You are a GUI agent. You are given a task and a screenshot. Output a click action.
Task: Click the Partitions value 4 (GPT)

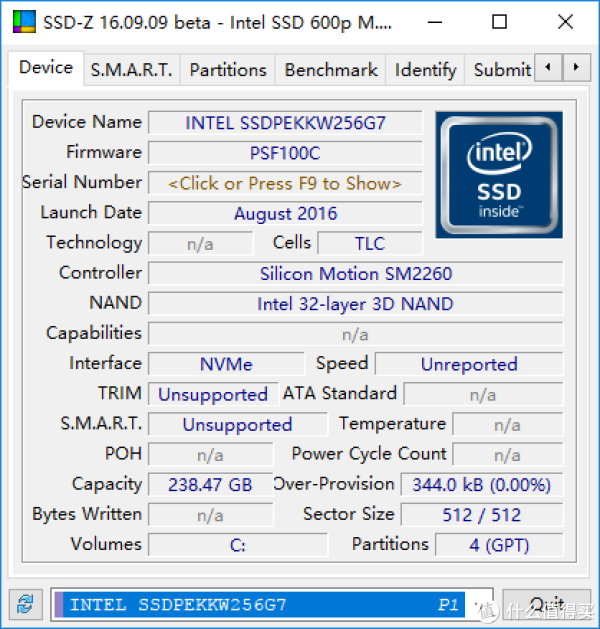click(499, 545)
